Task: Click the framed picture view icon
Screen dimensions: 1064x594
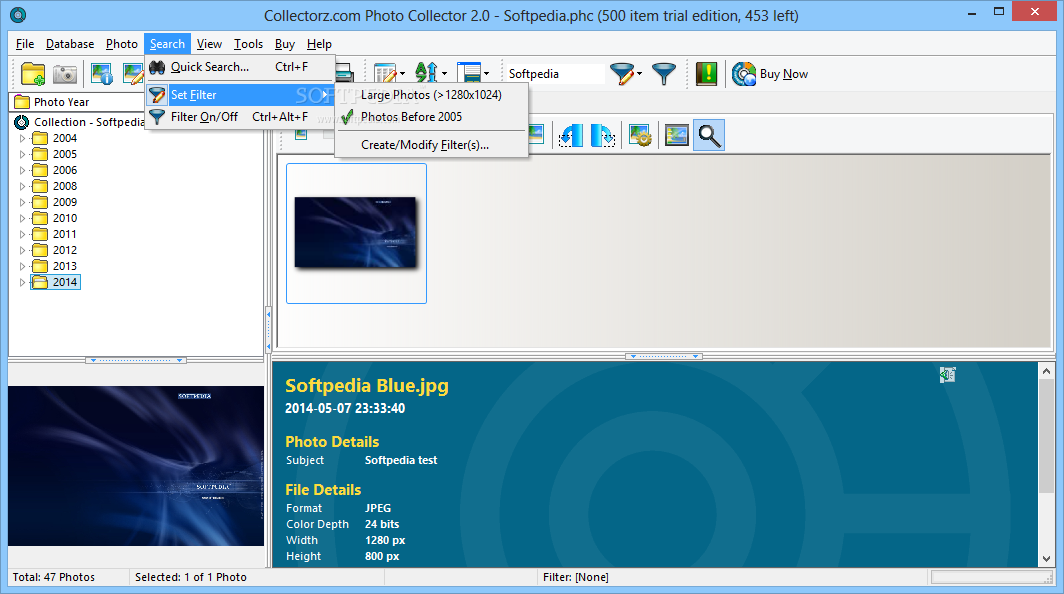Action: pyautogui.click(x=677, y=136)
